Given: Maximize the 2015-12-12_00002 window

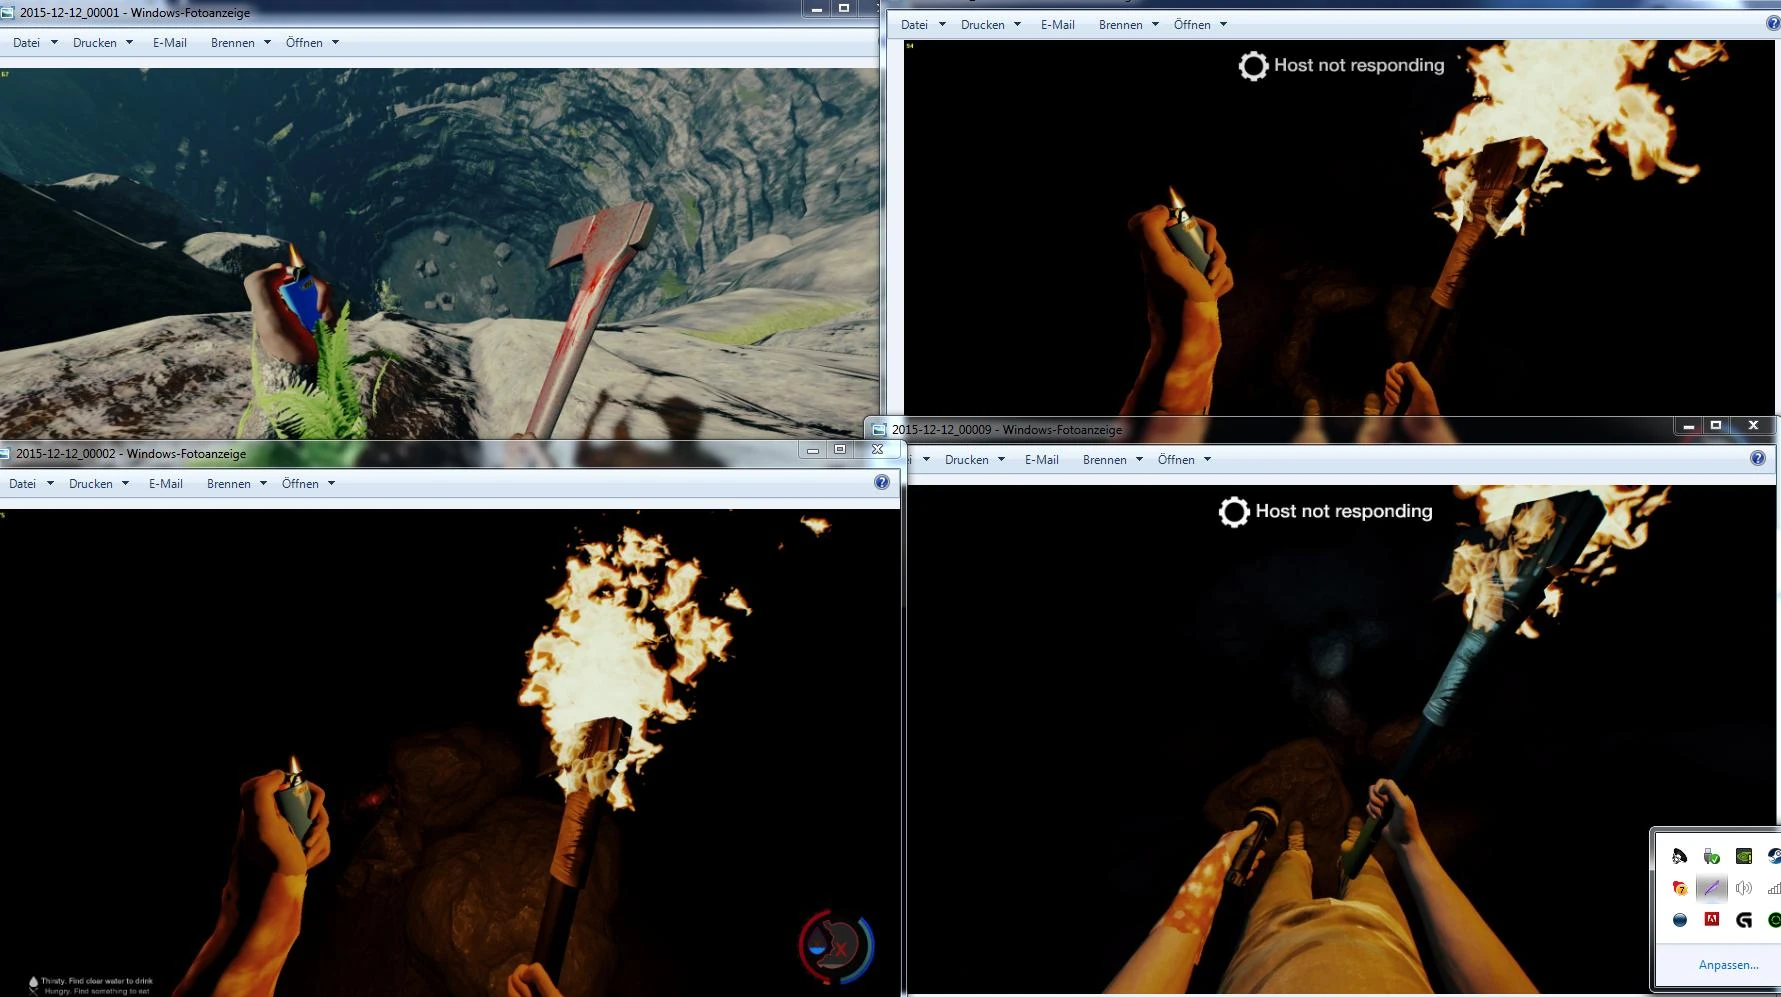Looking at the screenshot, I should 840,450.
